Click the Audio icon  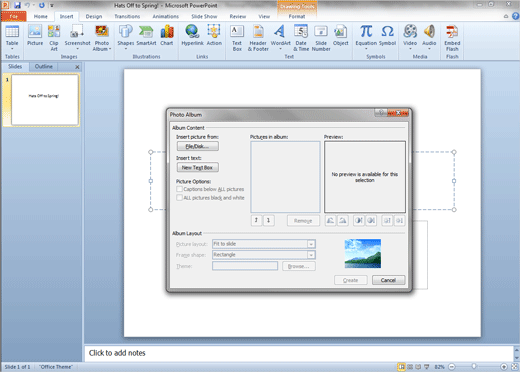tap(429, 32)
